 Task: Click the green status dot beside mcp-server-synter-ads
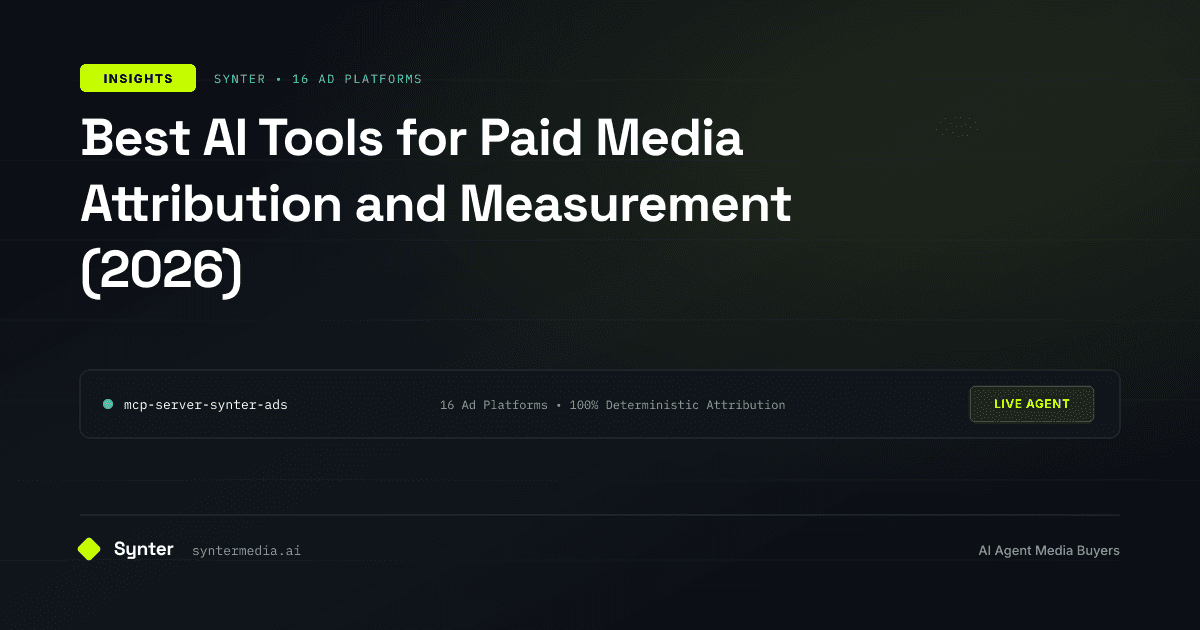tap(108, 404)
